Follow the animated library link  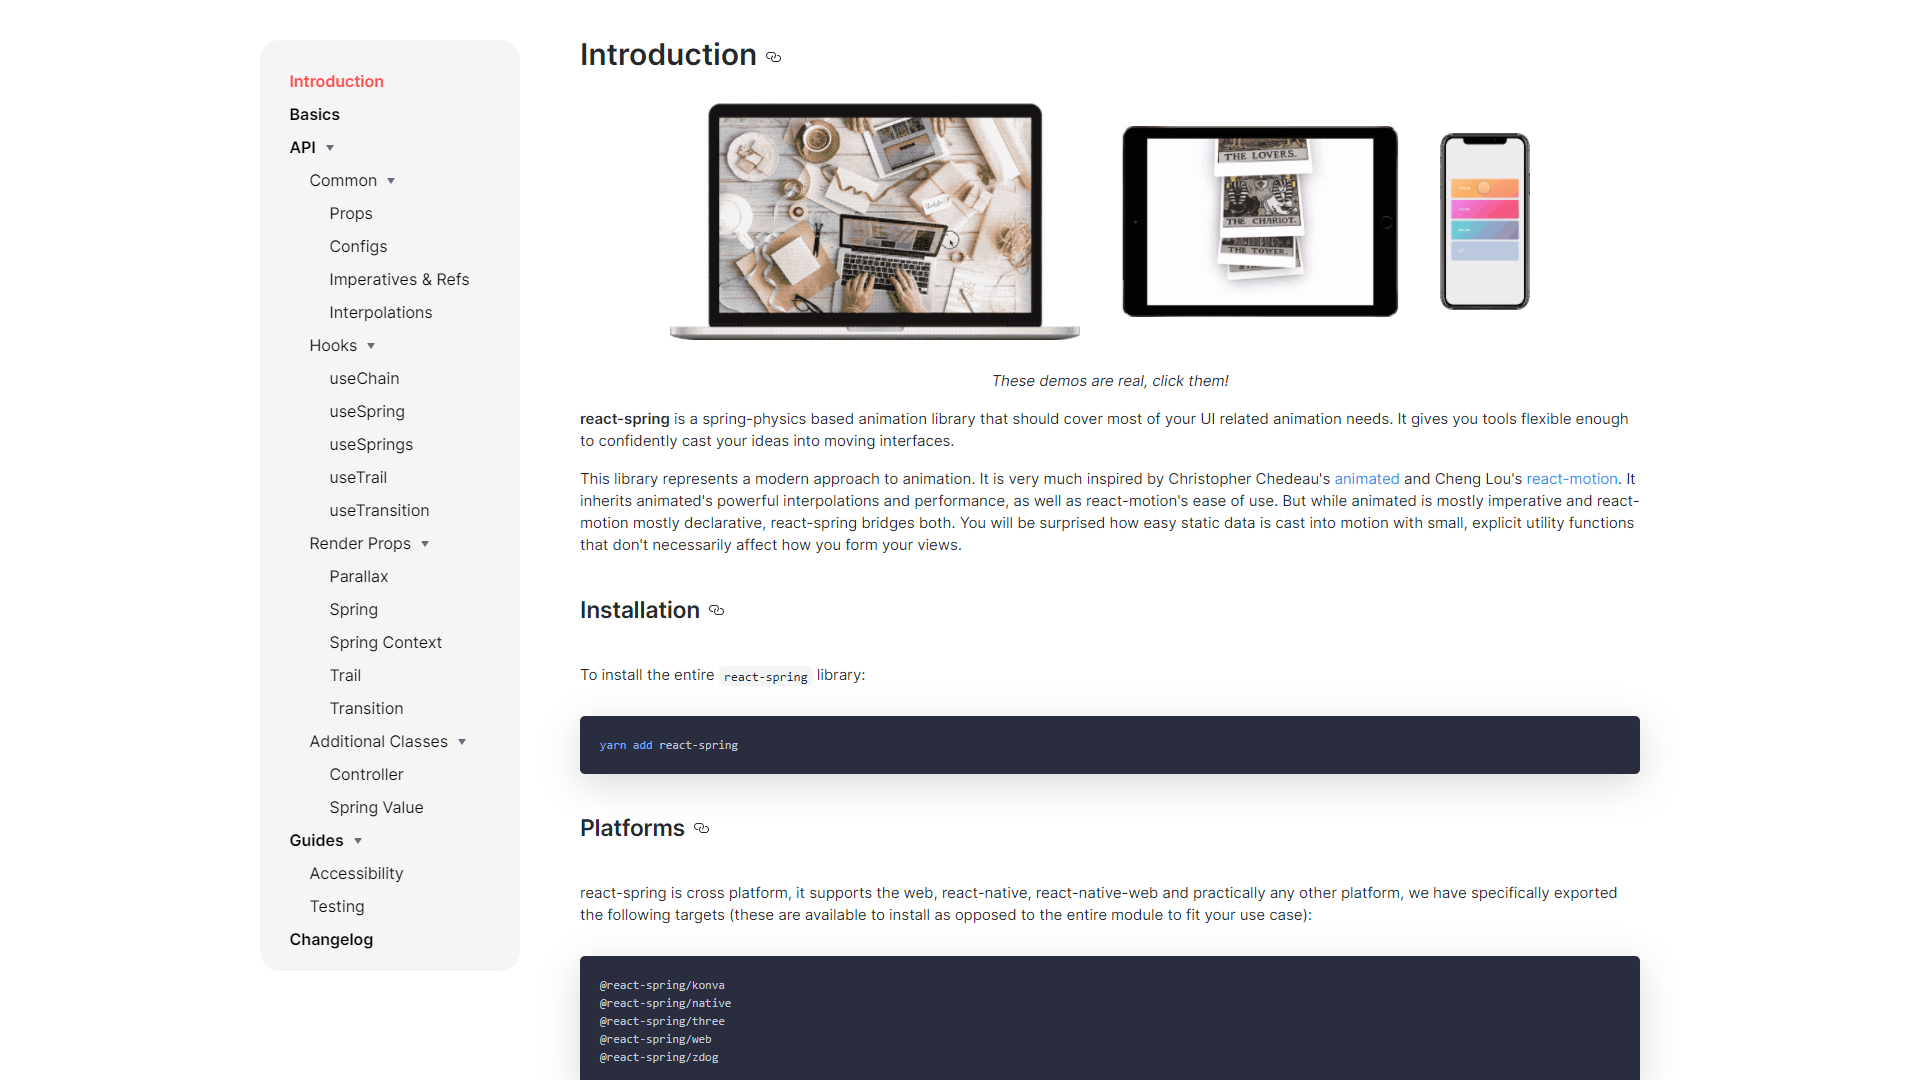[x=1367, y=479]
